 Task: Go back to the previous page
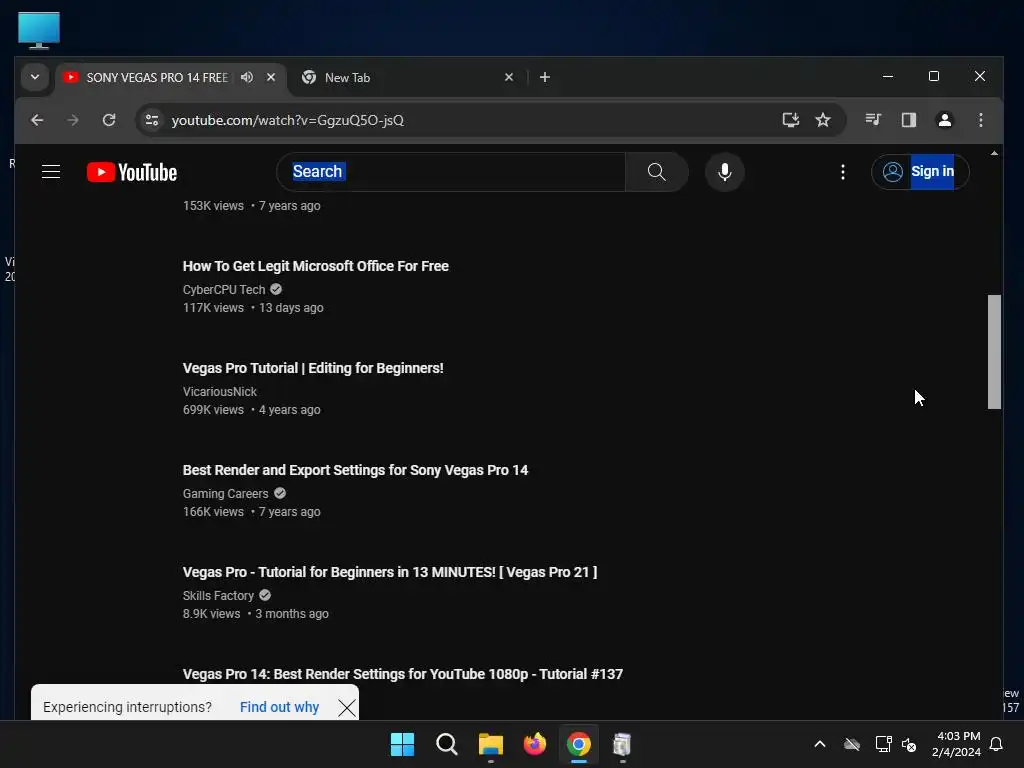point(37,120)
